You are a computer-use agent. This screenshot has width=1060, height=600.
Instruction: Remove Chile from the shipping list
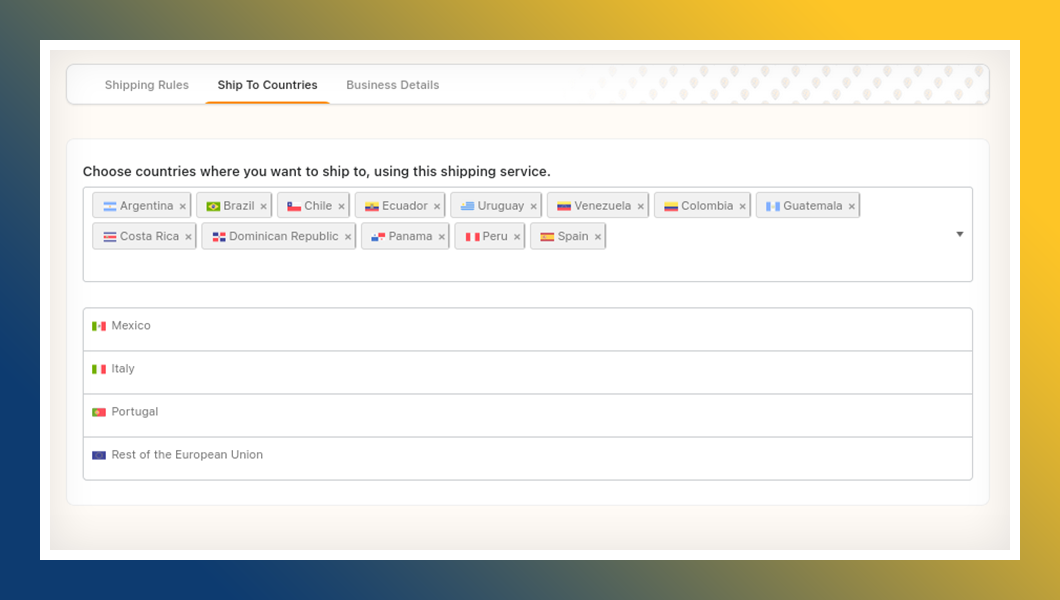point(341,206)
